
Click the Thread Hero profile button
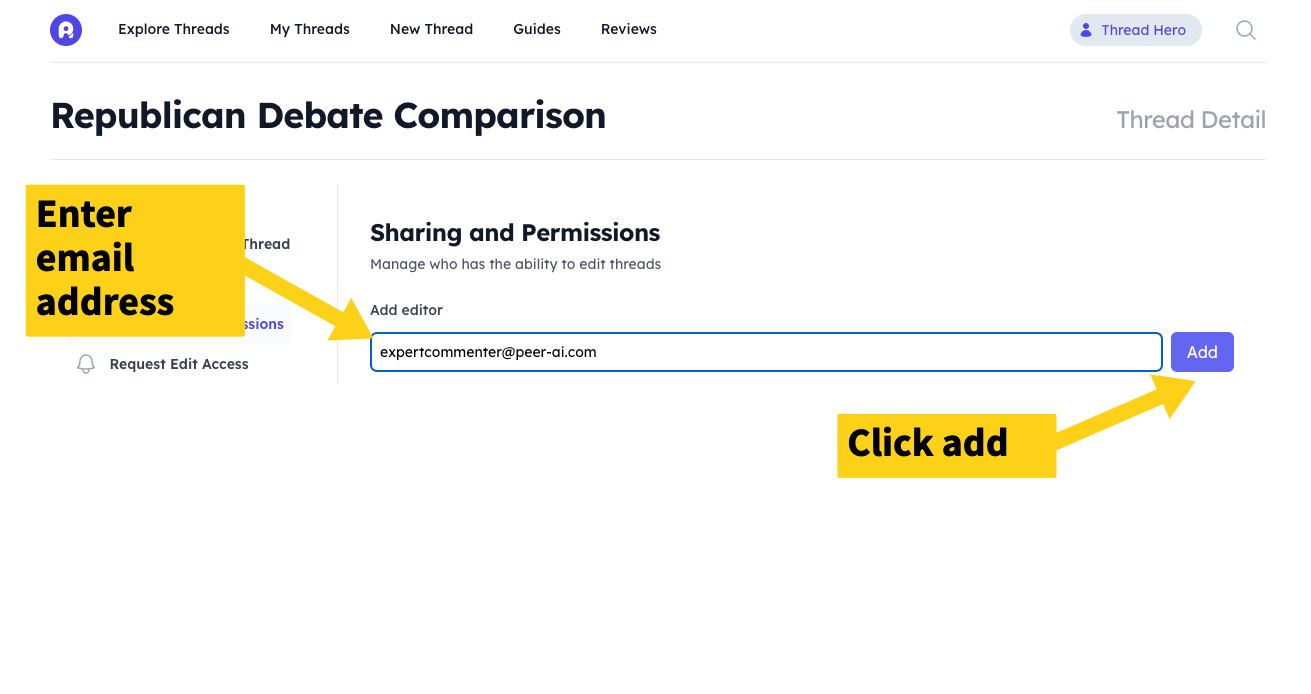click(x=1135, y=30)
